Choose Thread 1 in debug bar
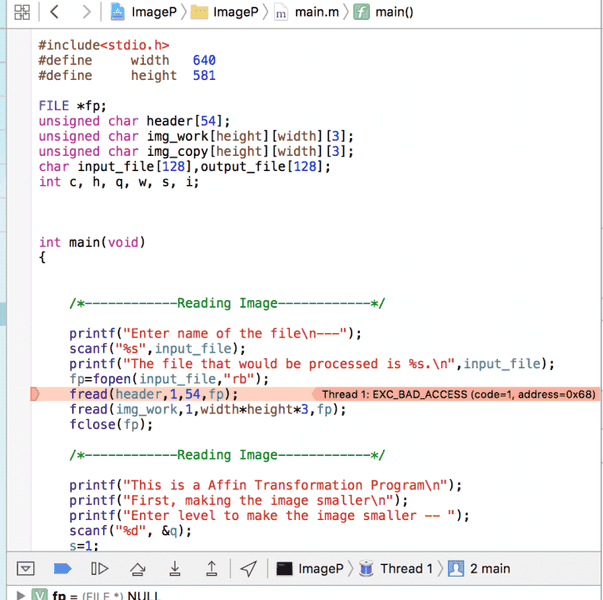Image resolution: width=603 pixels, height=600 pixels. coord(396,568)
